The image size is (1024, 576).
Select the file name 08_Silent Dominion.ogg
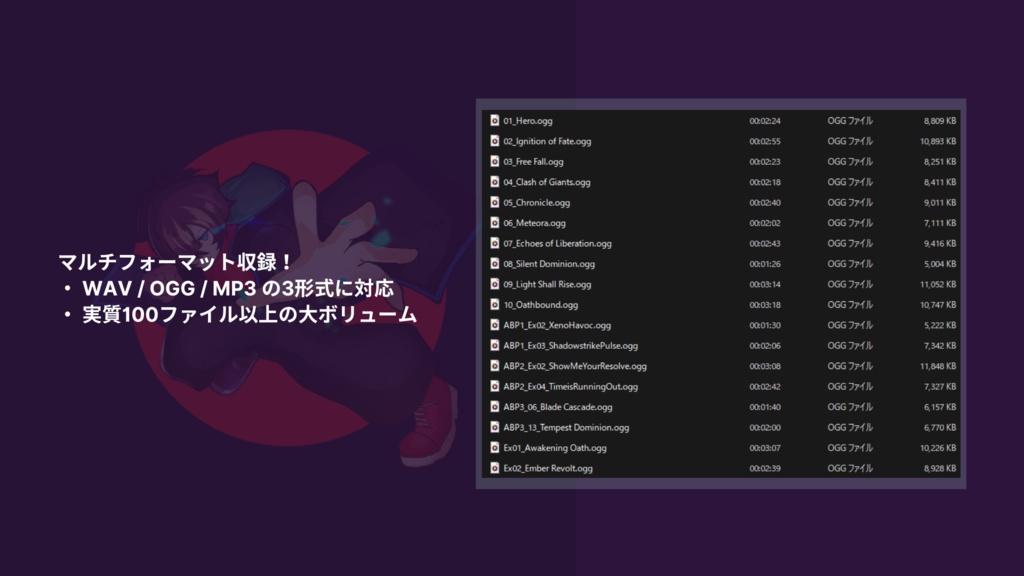(549, 264)
